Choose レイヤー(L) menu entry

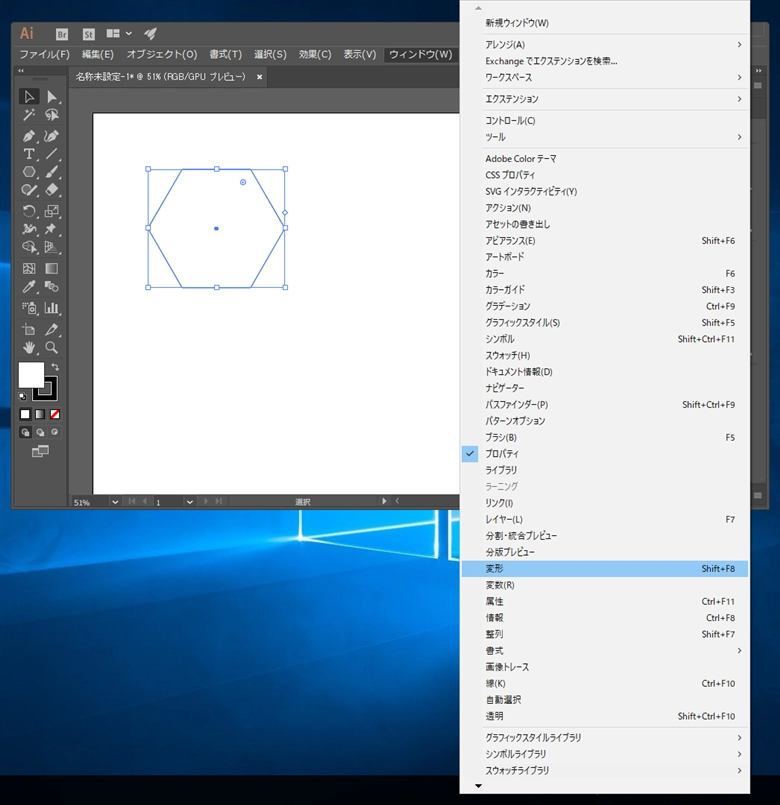point(604,520)
